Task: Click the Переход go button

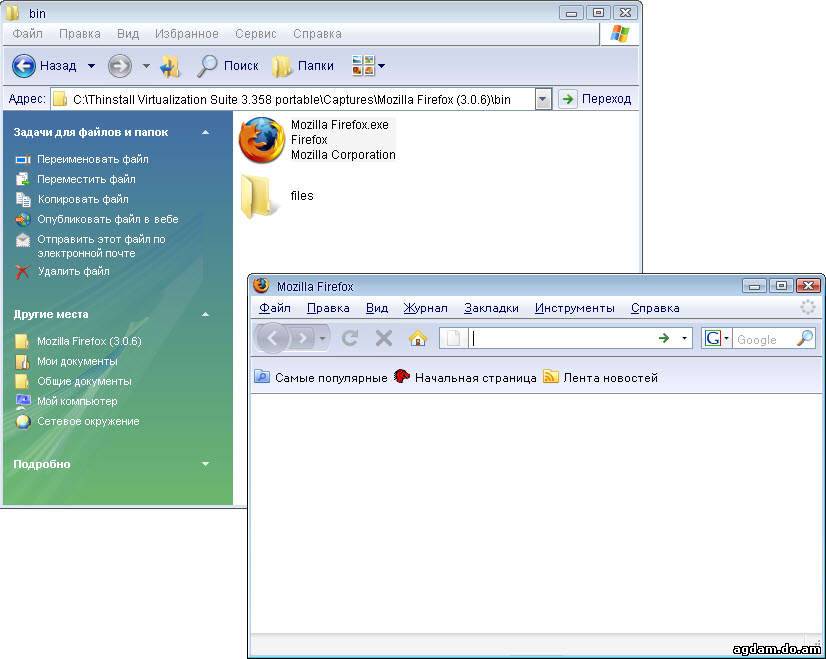Action: 595,99
